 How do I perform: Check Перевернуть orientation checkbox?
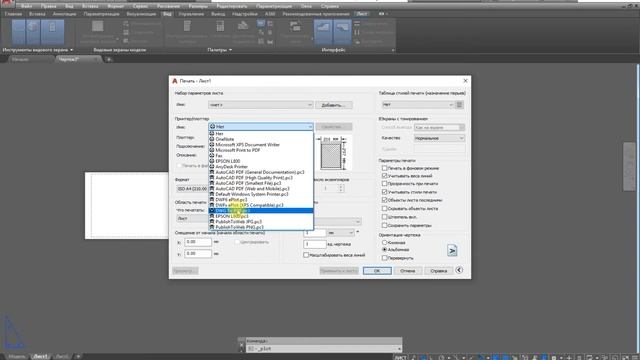point(384,258)
